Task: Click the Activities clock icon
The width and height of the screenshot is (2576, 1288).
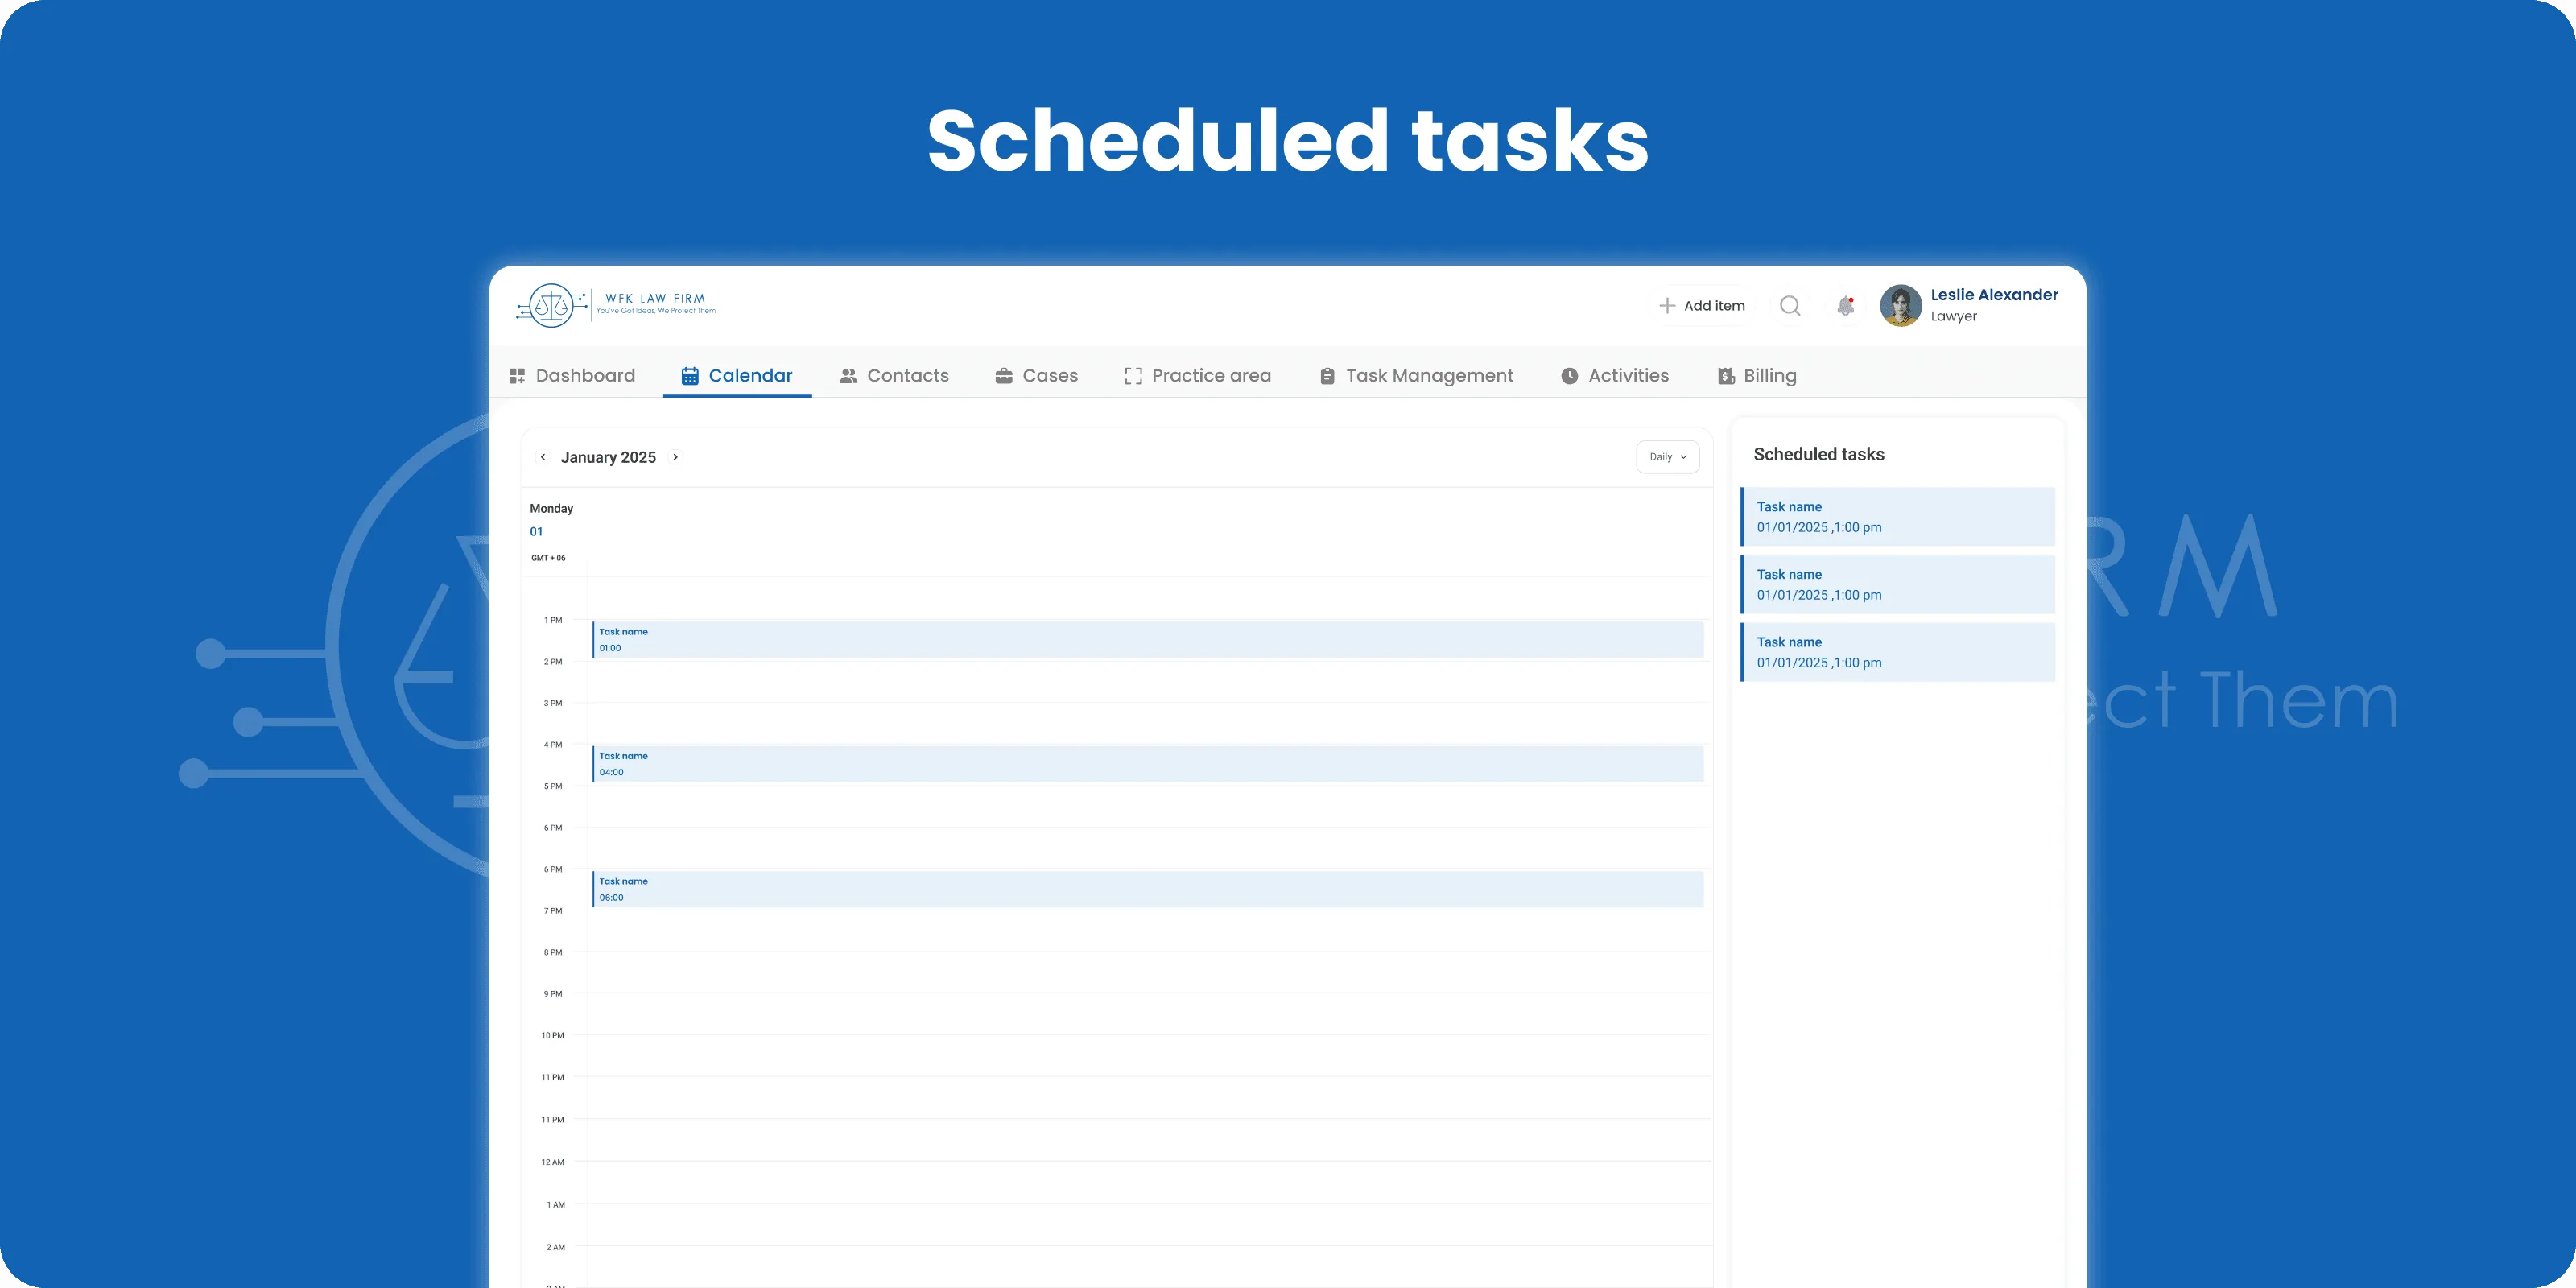Action: 1570,376
